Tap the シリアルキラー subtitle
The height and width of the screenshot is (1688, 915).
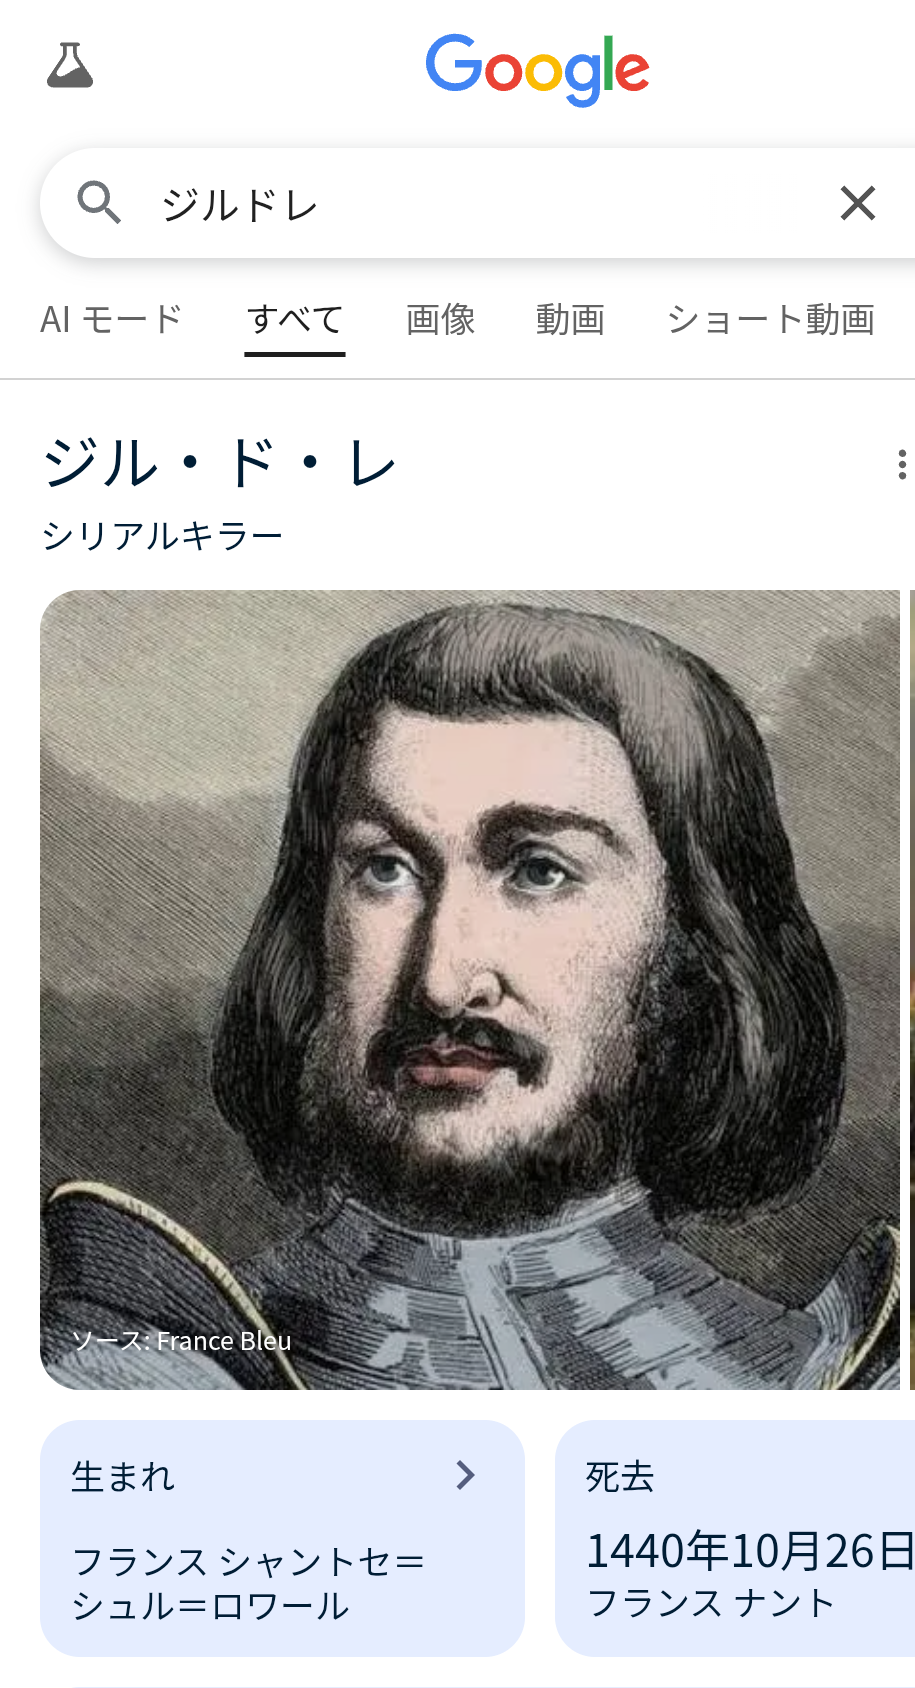click(x=163, y=536)
